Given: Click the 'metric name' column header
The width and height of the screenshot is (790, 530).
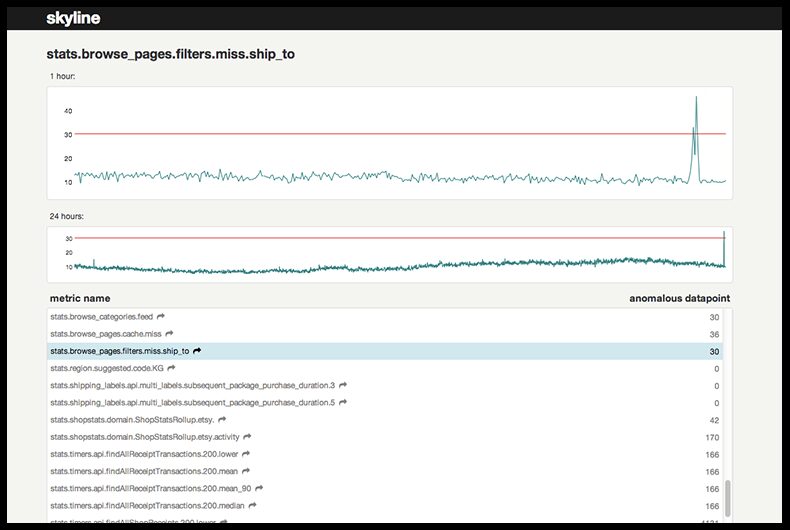Looking at the screenshot, I should coord(80,298).
